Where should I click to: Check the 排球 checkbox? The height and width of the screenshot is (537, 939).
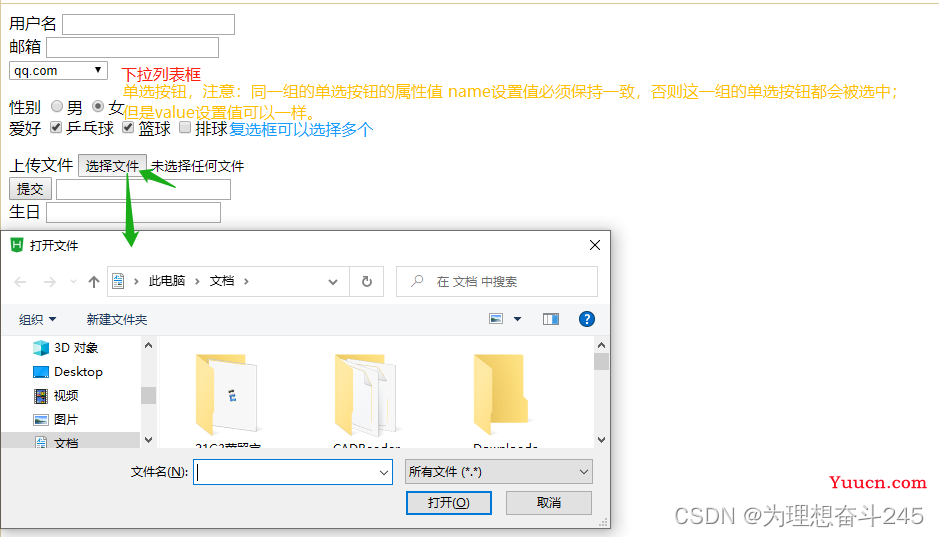[185, 127]
